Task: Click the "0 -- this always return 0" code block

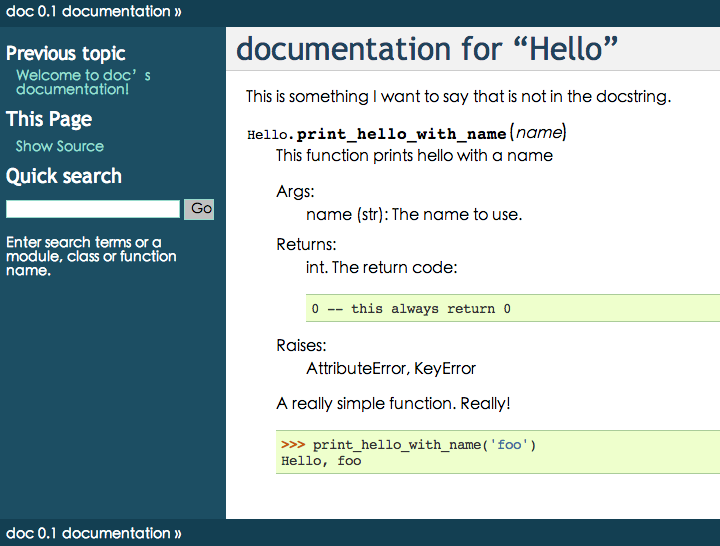Action: pos(513,308)
